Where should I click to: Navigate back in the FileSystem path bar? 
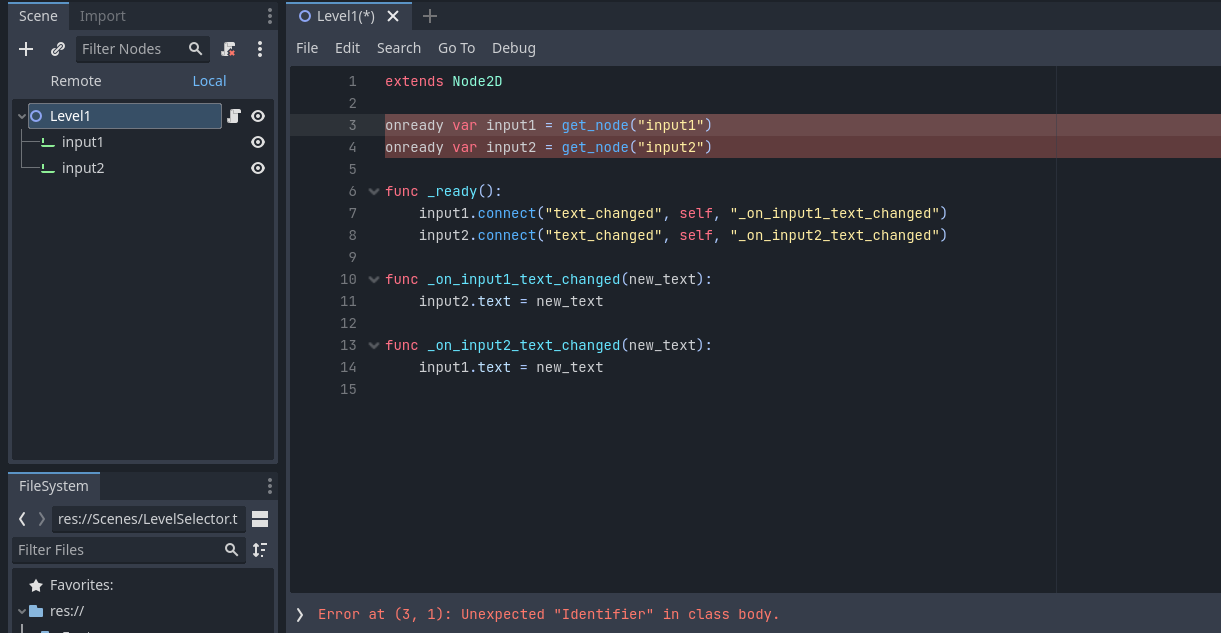tap(21, 518)
